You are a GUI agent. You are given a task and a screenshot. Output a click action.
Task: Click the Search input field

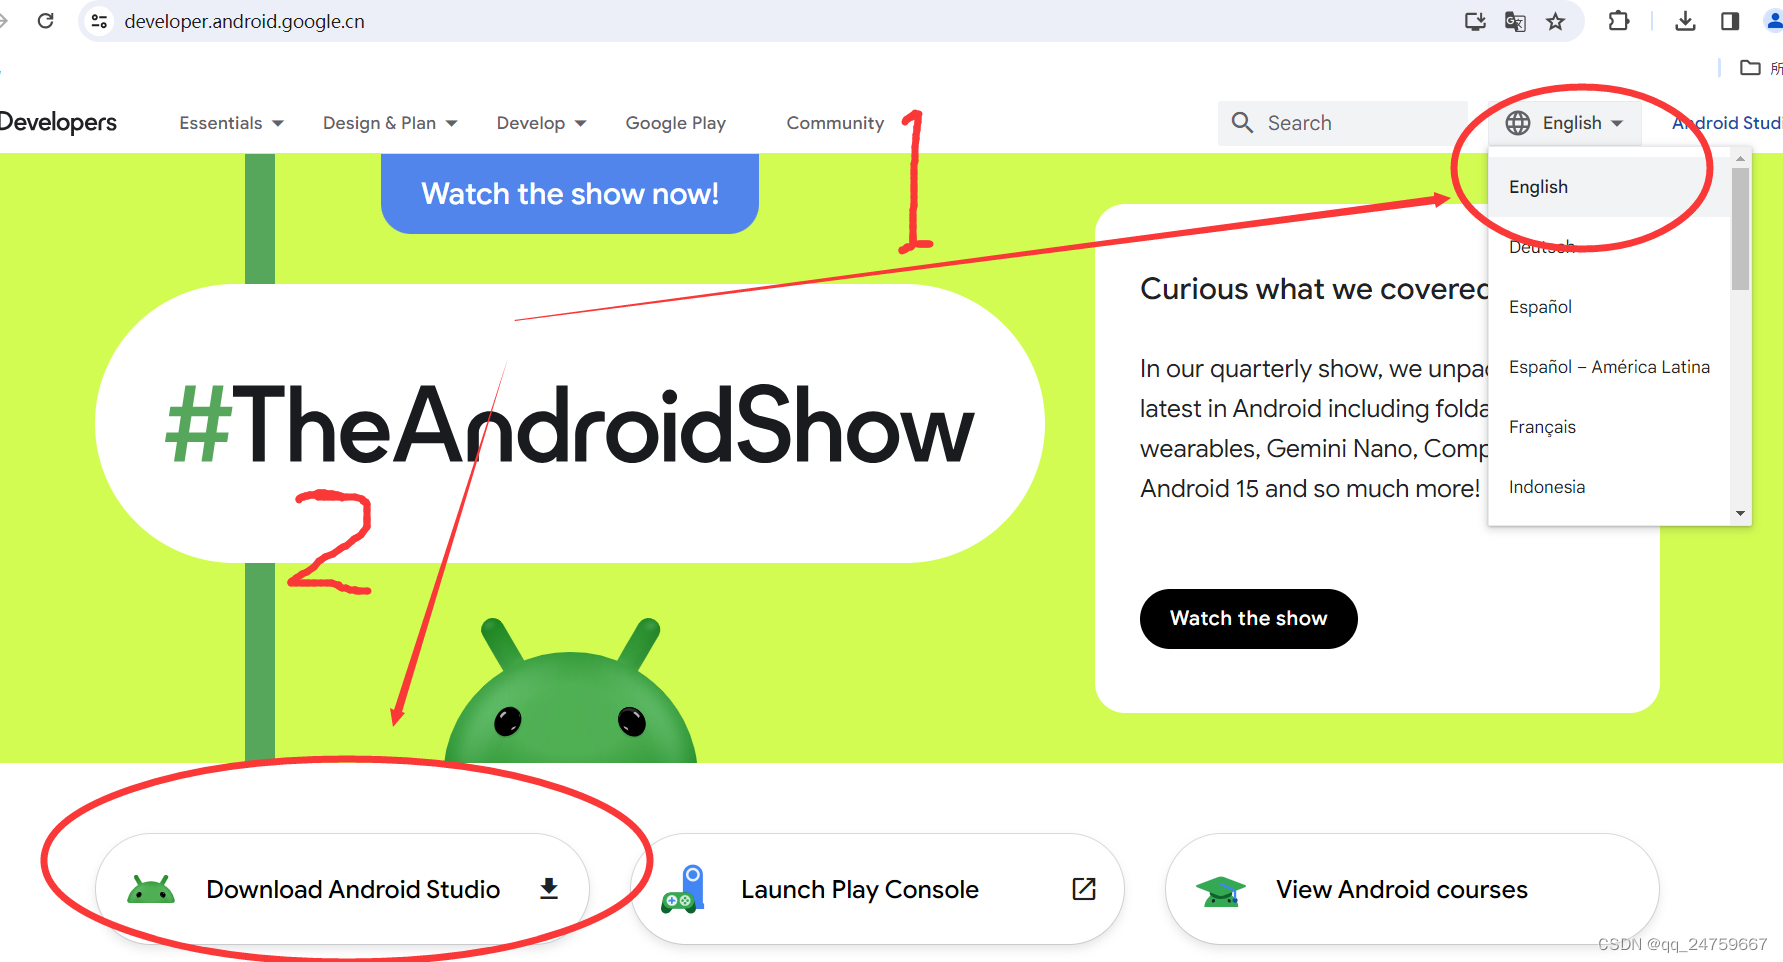coord(1343,123)
